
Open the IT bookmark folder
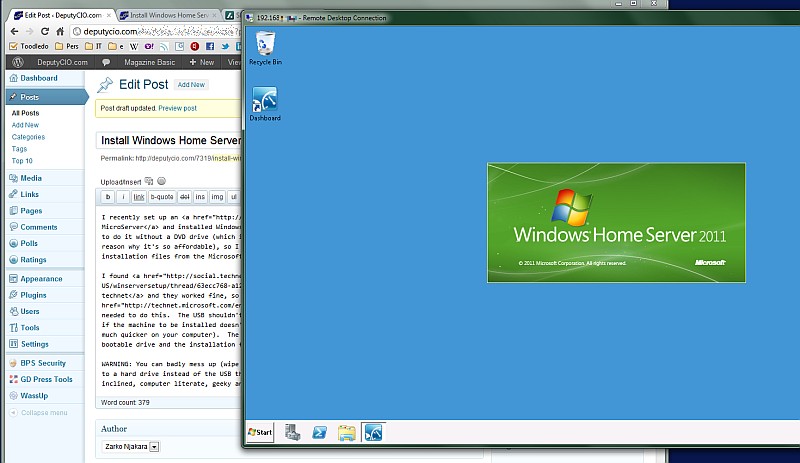[x=93, y=46]
